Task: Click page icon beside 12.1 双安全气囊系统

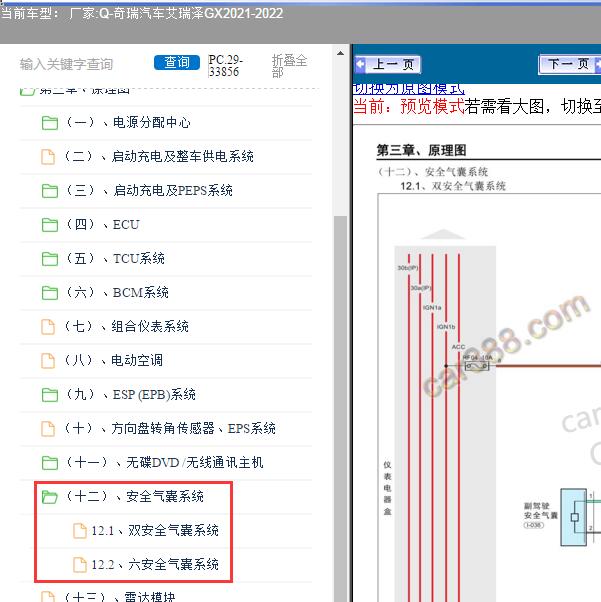Action: pyautogui.click(x=80, y=531)
